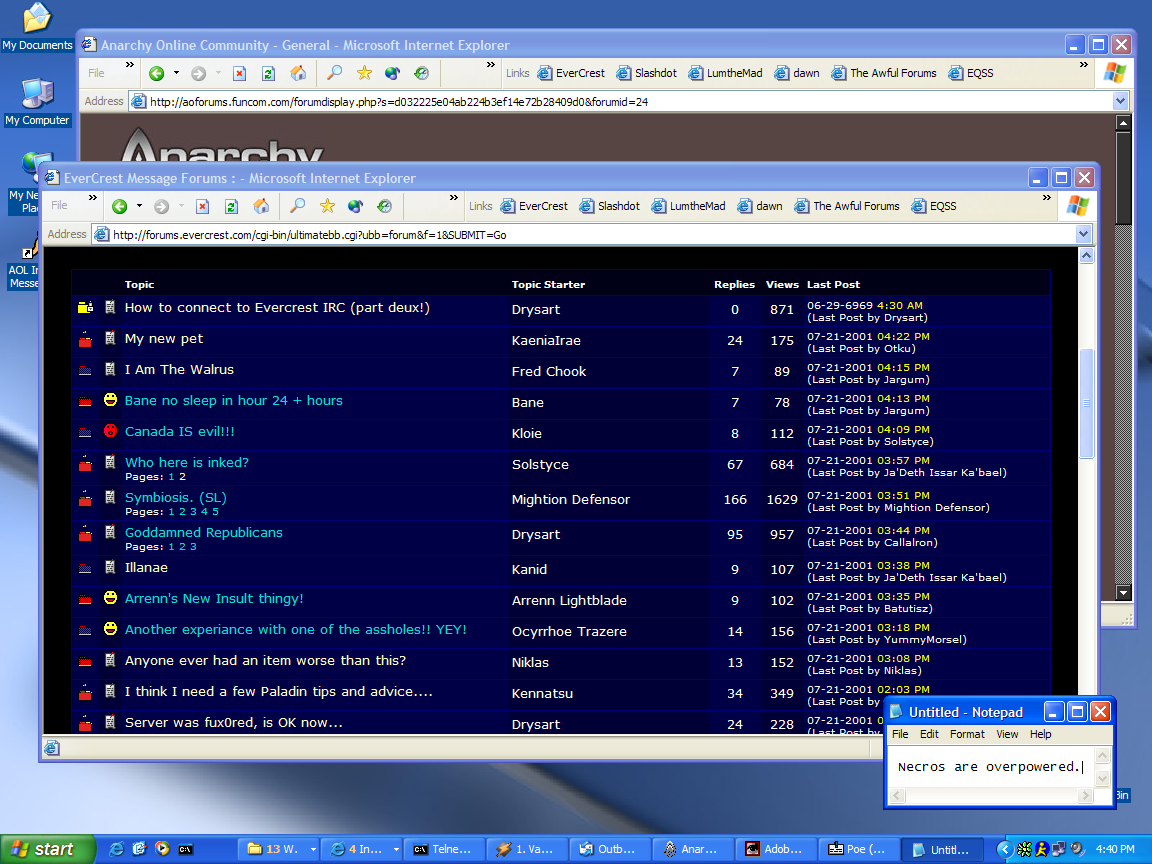Click Home in the EverCrest Message Forums toolbar
Image resolution: width=1152 pixels, height=864 pixels.
pyautogui.click(x=261, y=206)
